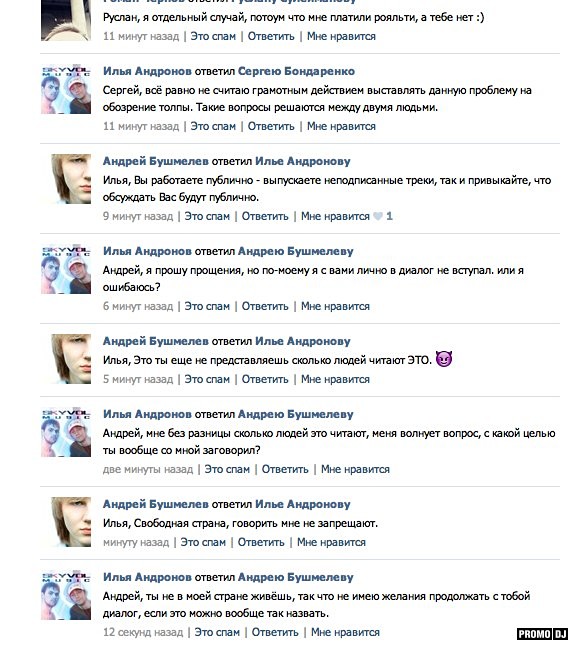Click the devil emoji in Андрей's comment
Viewport: 579px width, 652px height.
click(x=444, y=359)
